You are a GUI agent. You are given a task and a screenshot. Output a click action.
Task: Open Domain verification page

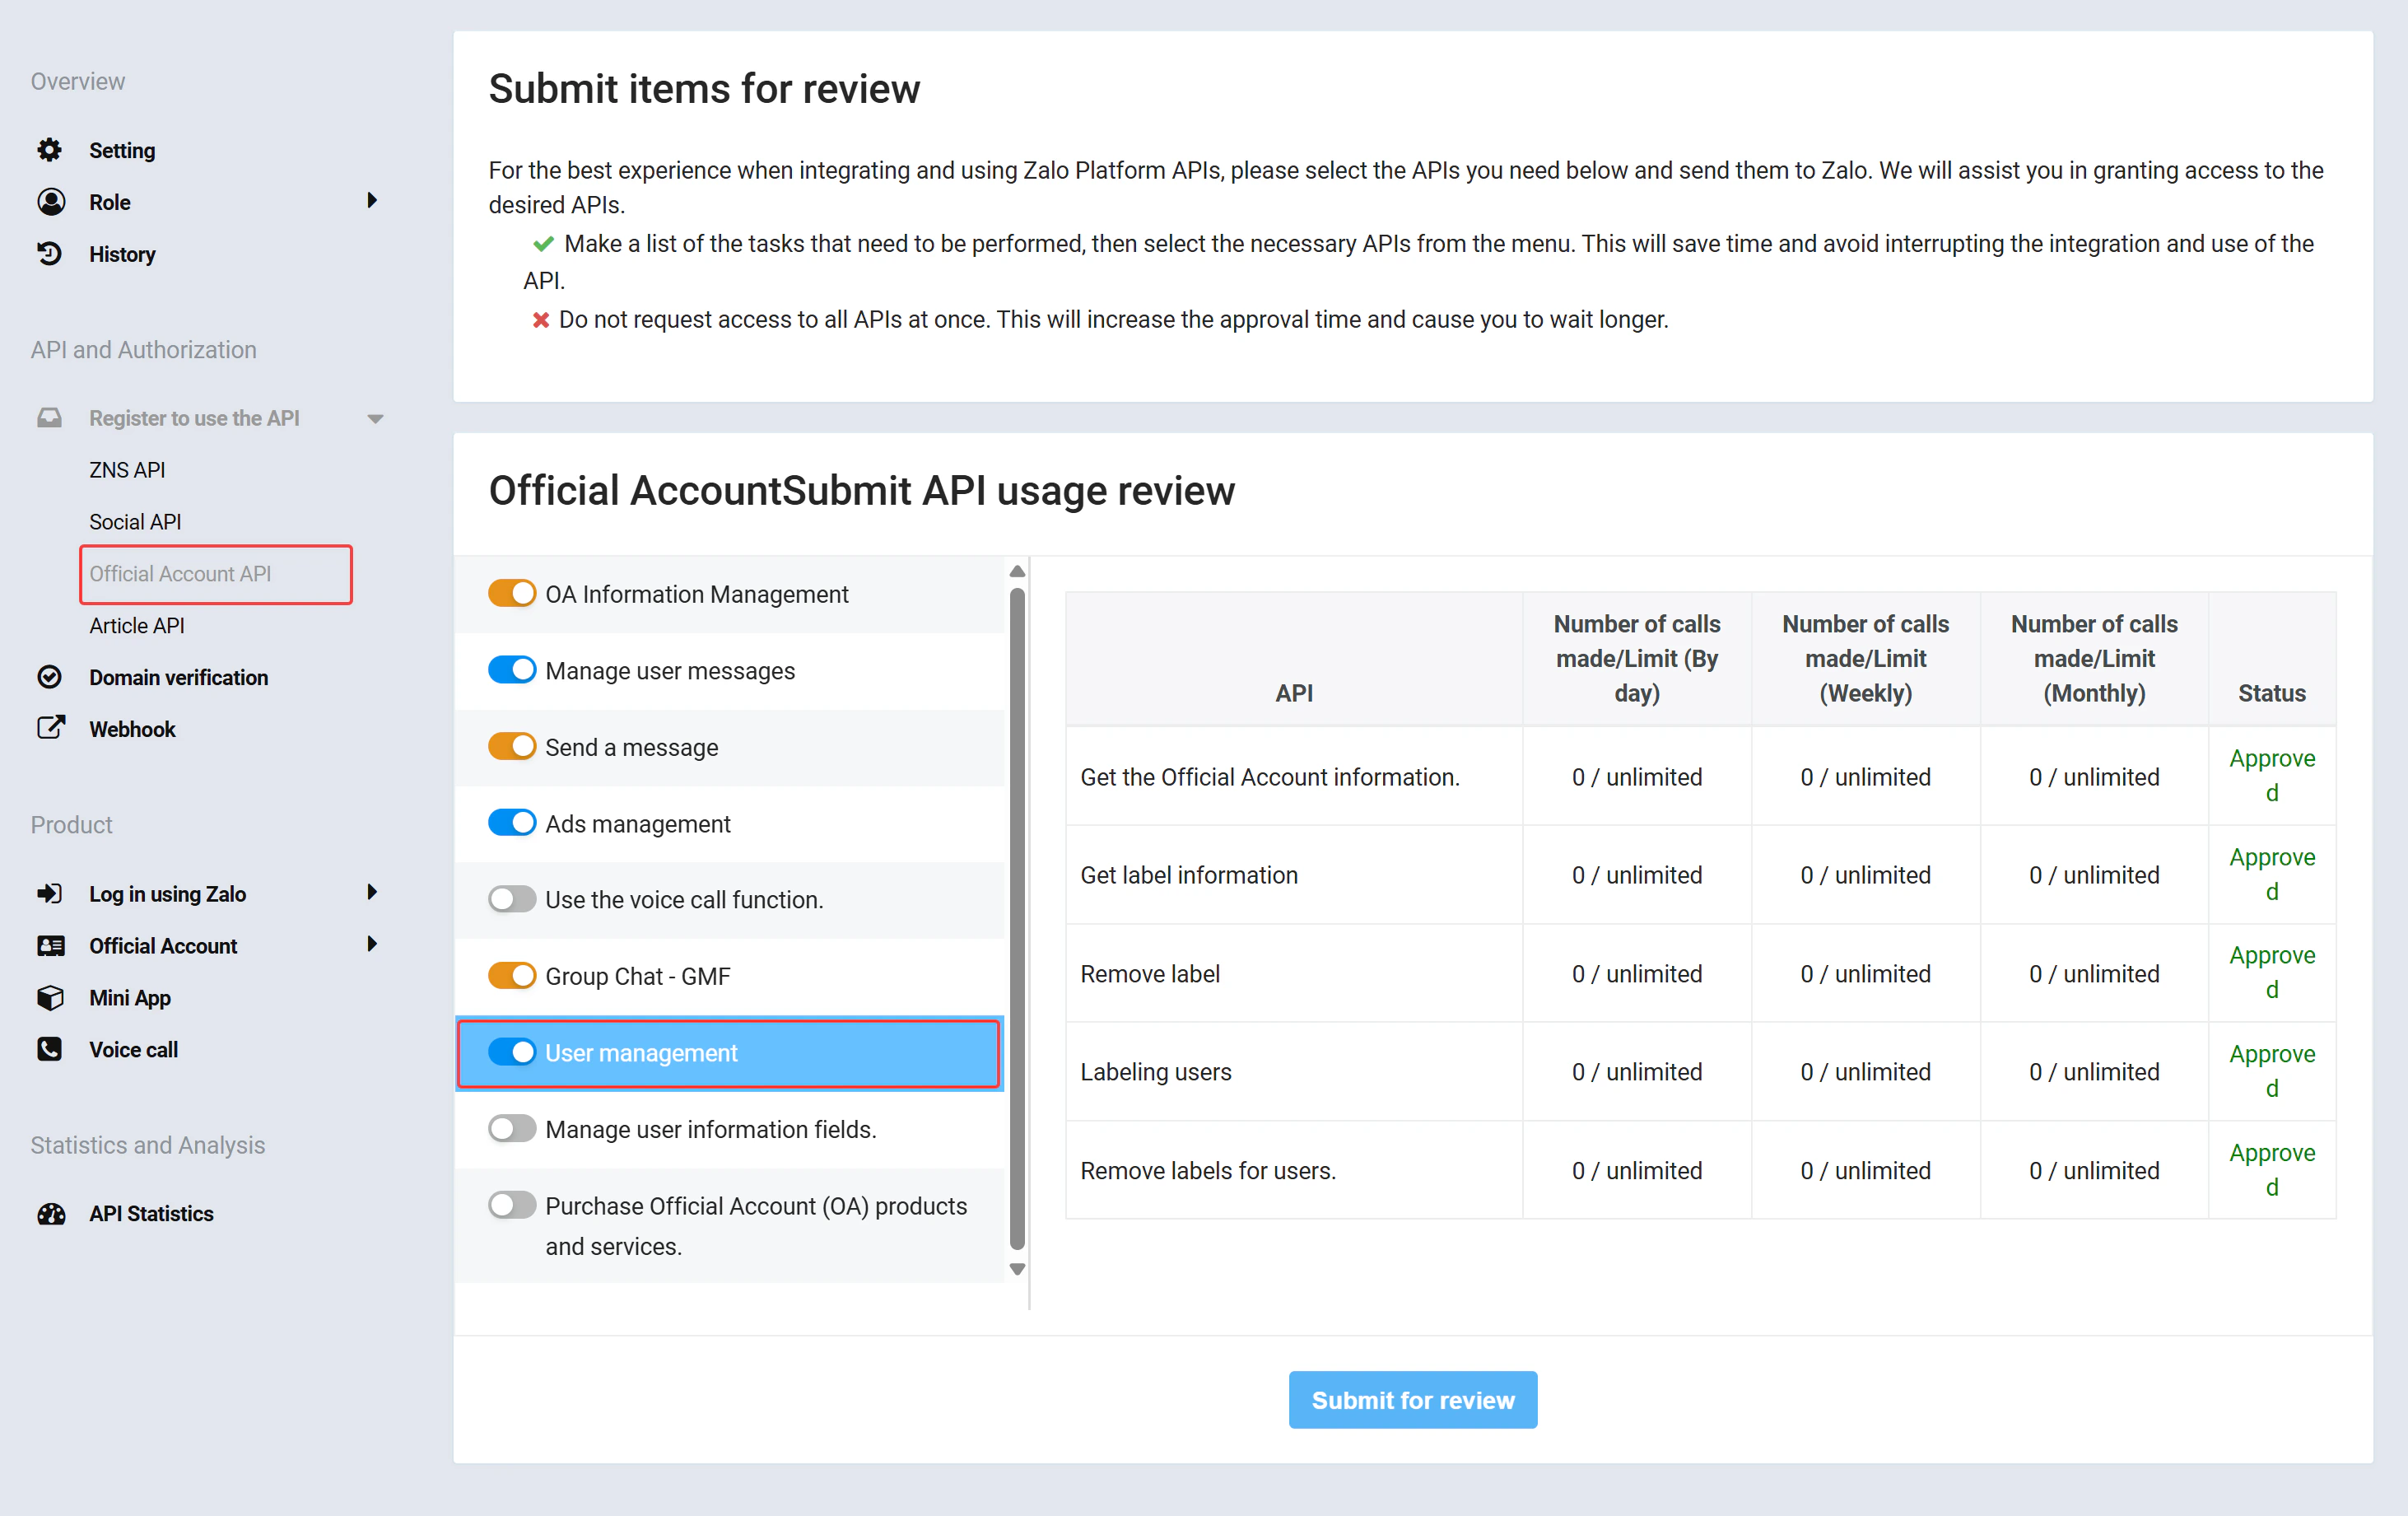point(178,677)
